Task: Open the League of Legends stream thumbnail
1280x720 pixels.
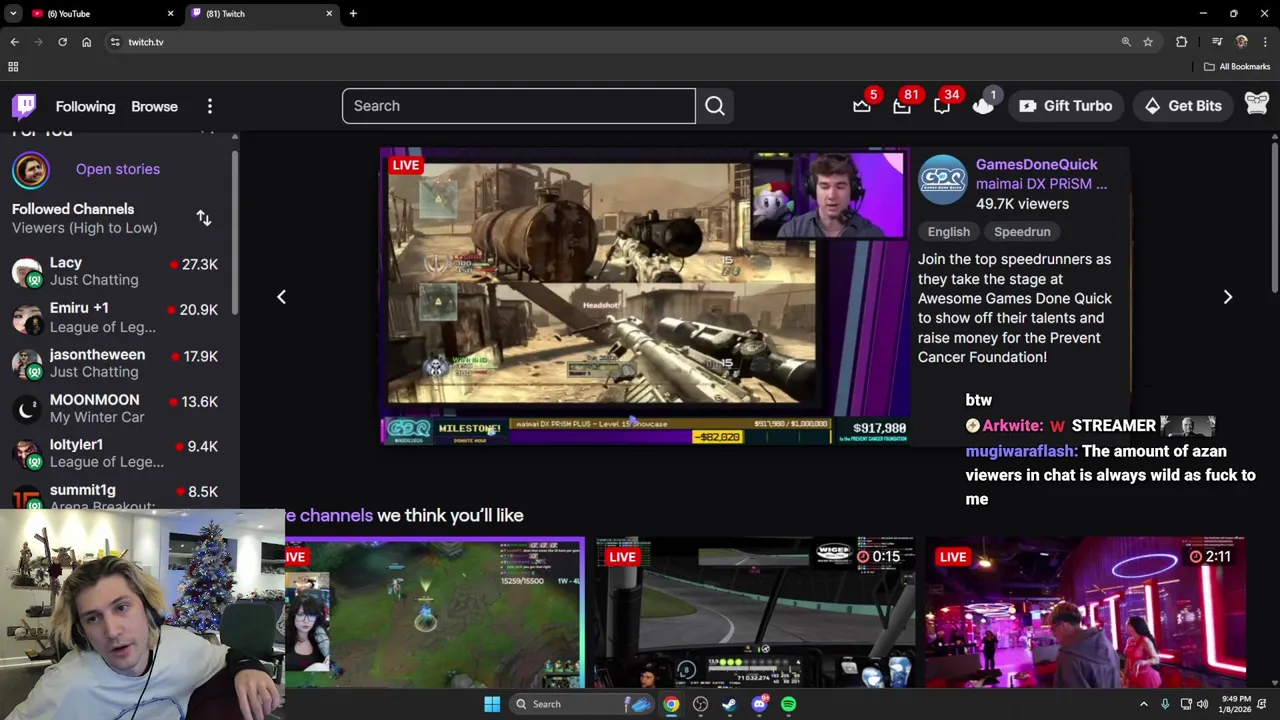Action: point(434,613)
